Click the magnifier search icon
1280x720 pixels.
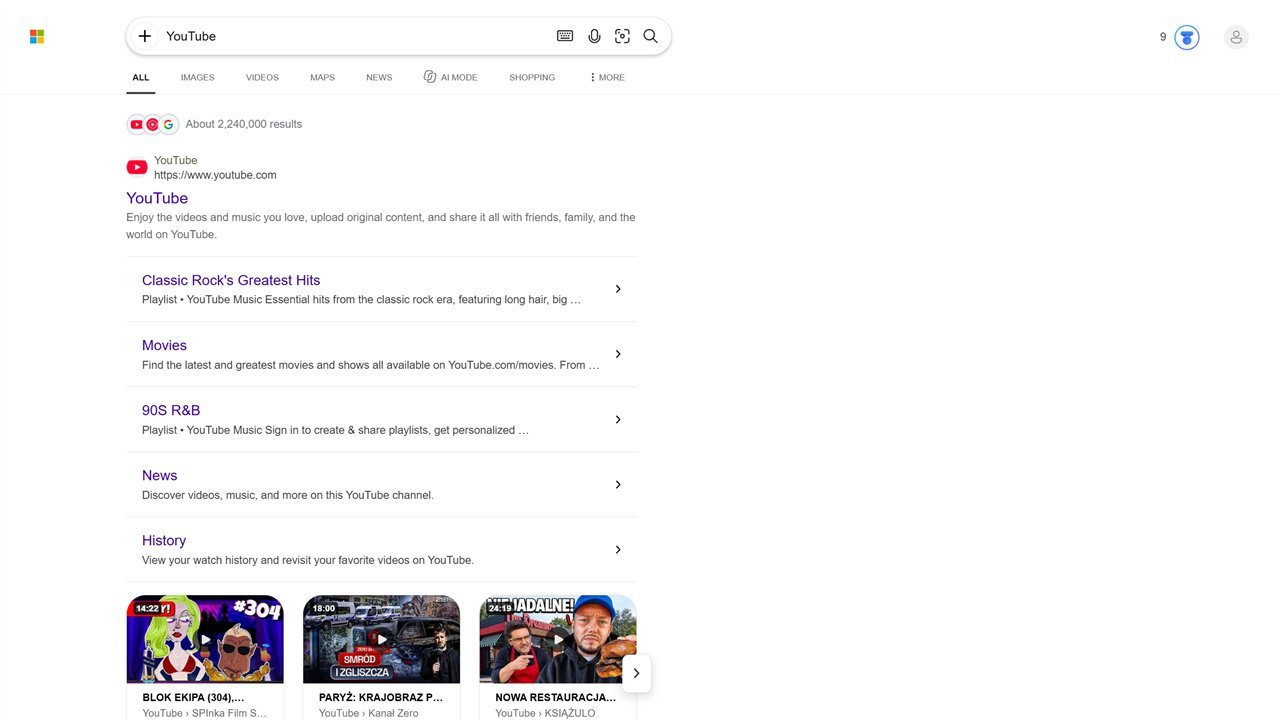(650, 36)
